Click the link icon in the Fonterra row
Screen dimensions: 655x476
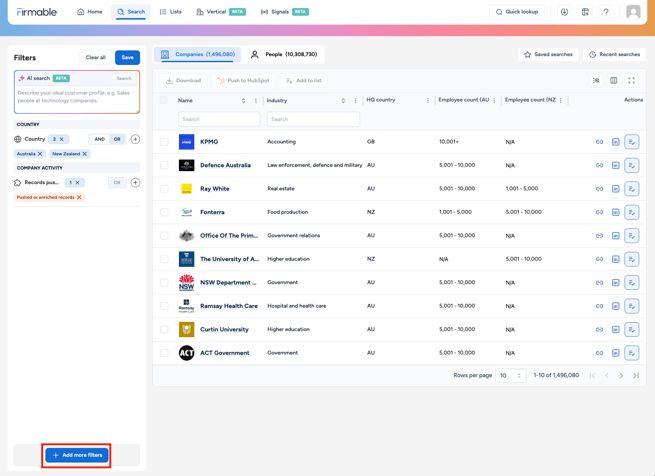point(599,212)
